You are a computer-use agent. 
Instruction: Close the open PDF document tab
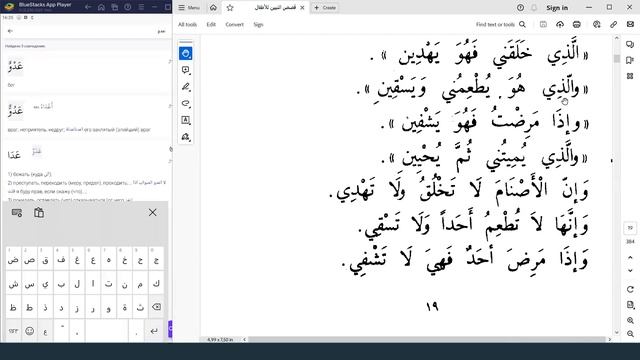[302, 8]
